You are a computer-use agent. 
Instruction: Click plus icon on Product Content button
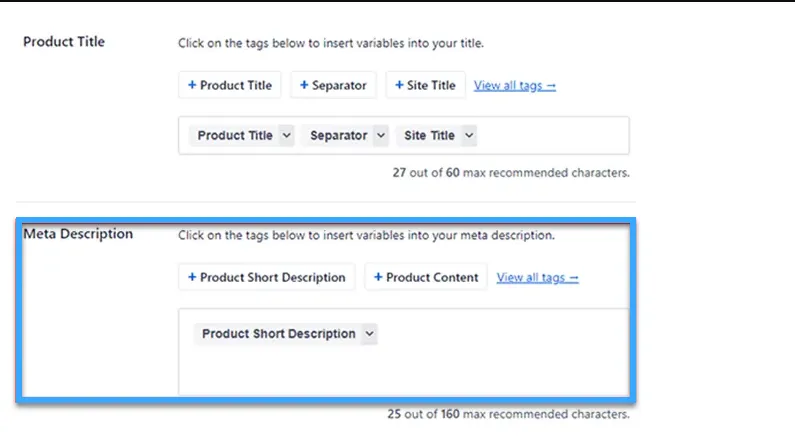pyautogui.click(x=378, y=277)
